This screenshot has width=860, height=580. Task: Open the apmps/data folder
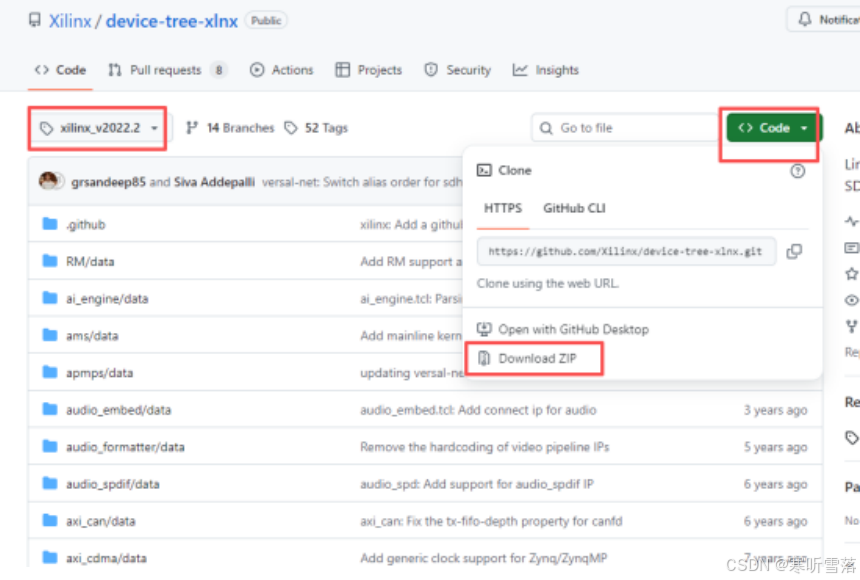[99, 373]
